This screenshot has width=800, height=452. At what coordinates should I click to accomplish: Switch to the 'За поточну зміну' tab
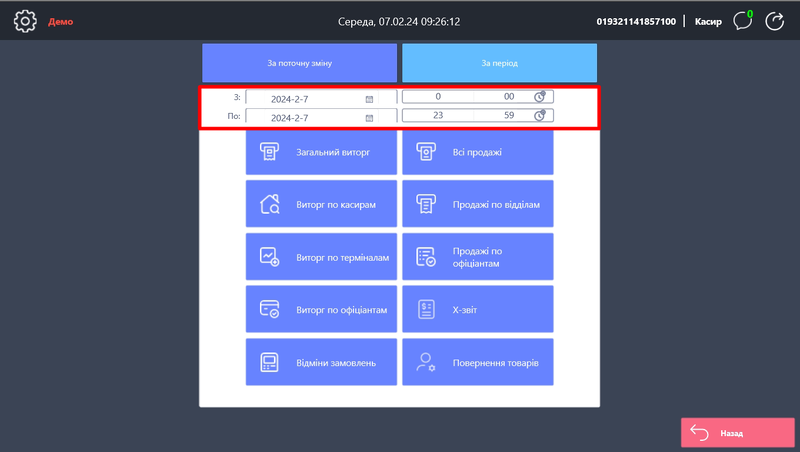pyautogui.click(x=299, y=63)
